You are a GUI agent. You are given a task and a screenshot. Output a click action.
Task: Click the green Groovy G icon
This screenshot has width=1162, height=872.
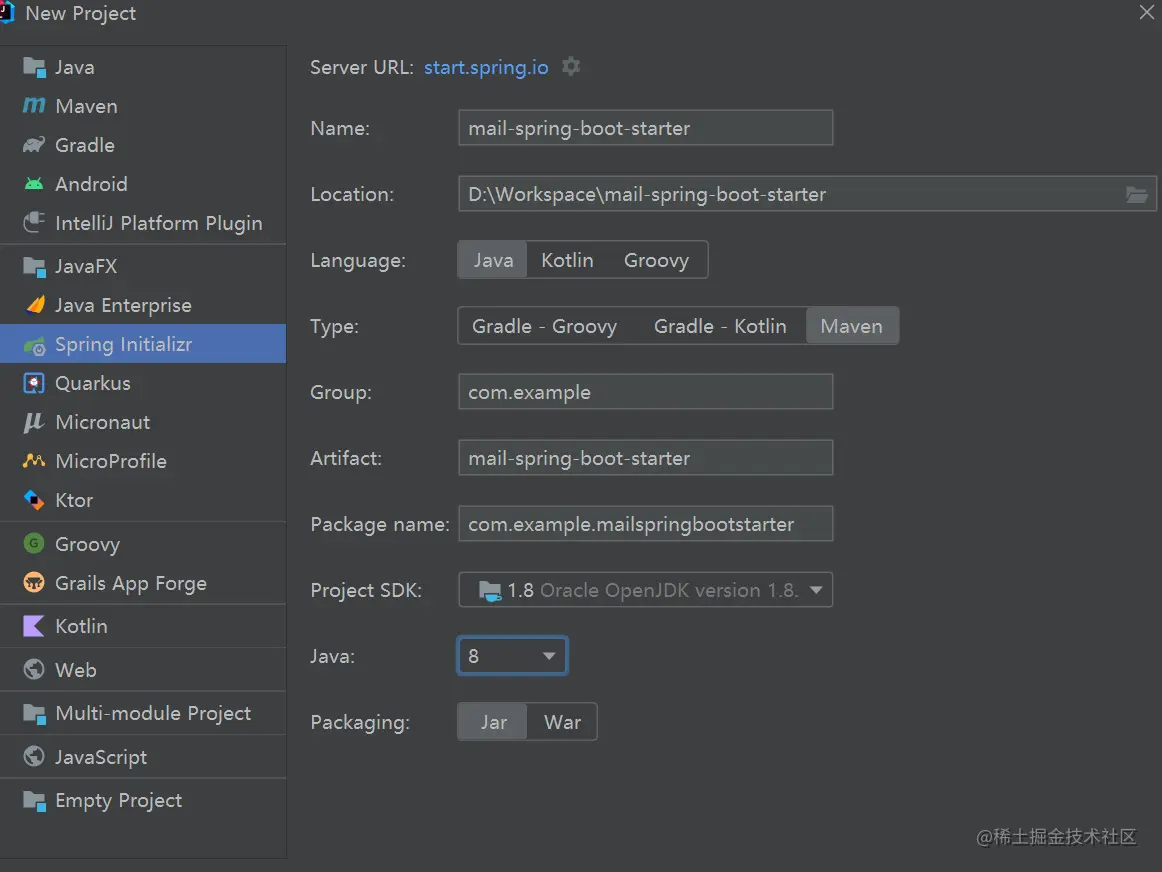pyautogui.click(x=34, y=544)
